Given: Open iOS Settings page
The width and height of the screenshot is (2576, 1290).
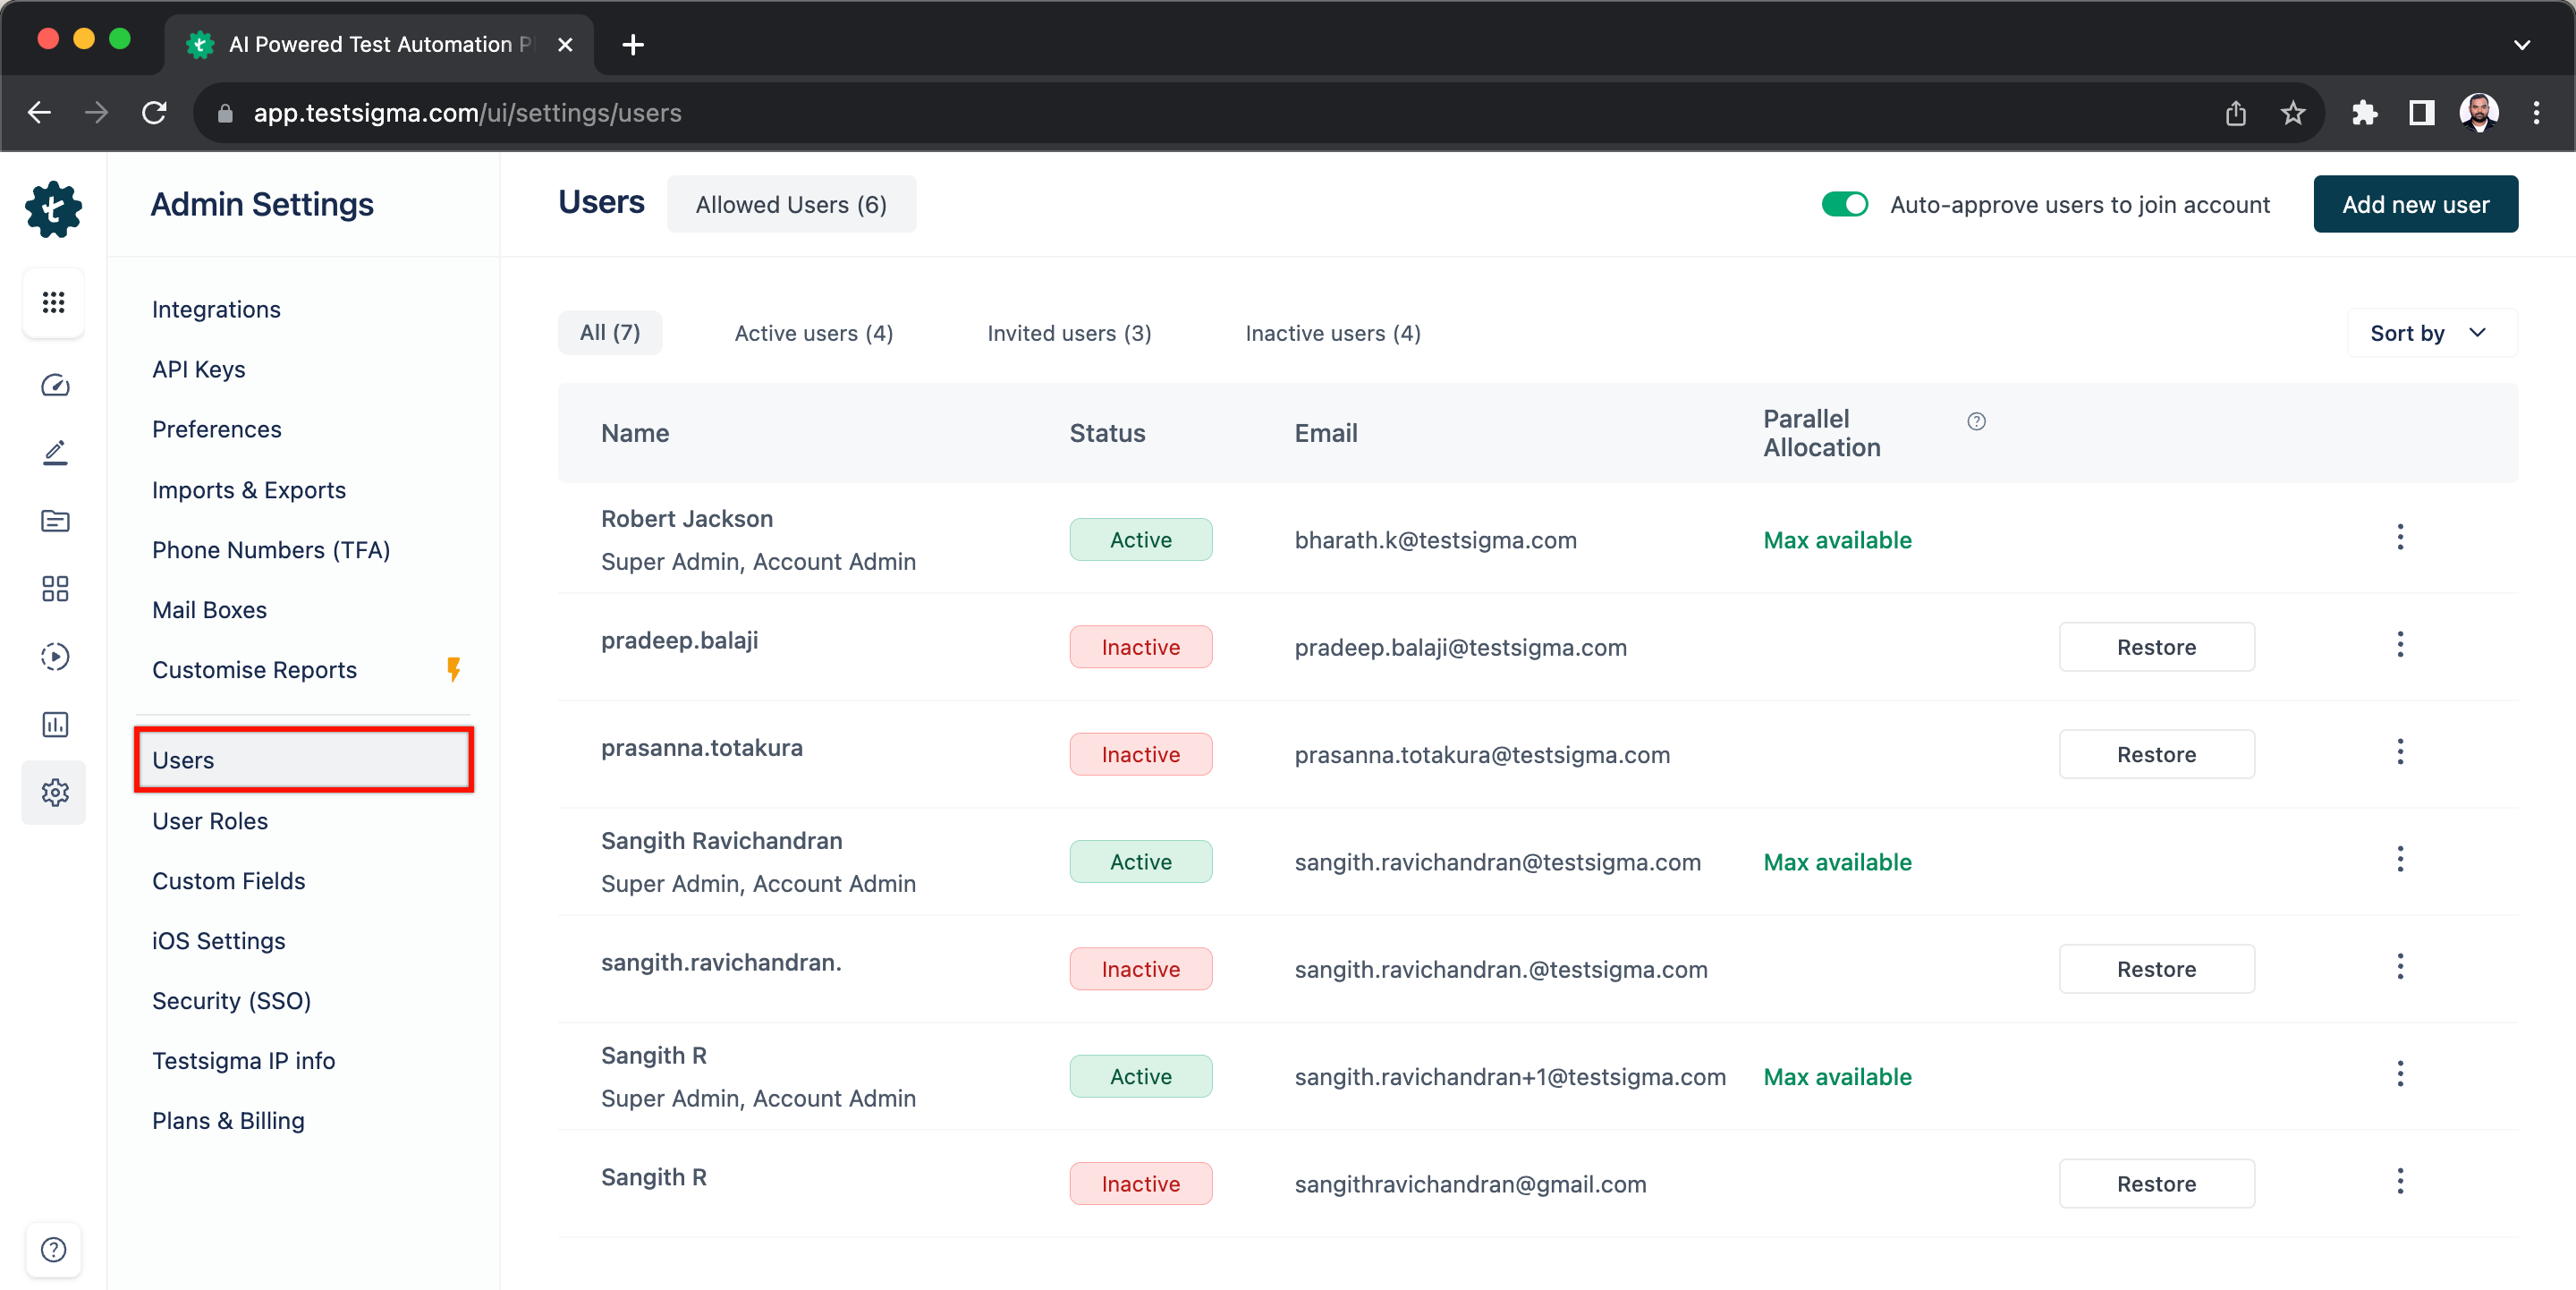Looking at the screenshot, I should click(x=219, y=941).
